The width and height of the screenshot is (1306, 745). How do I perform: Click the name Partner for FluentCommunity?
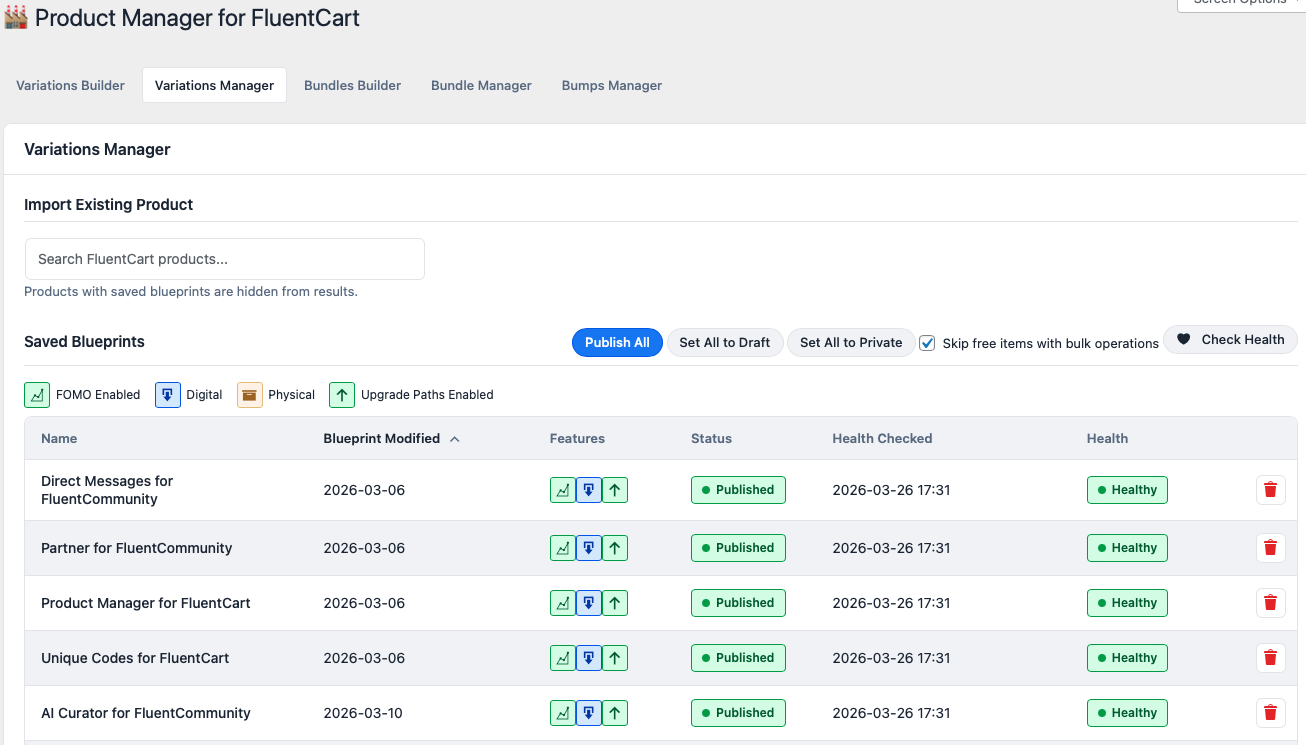(136, 548)
